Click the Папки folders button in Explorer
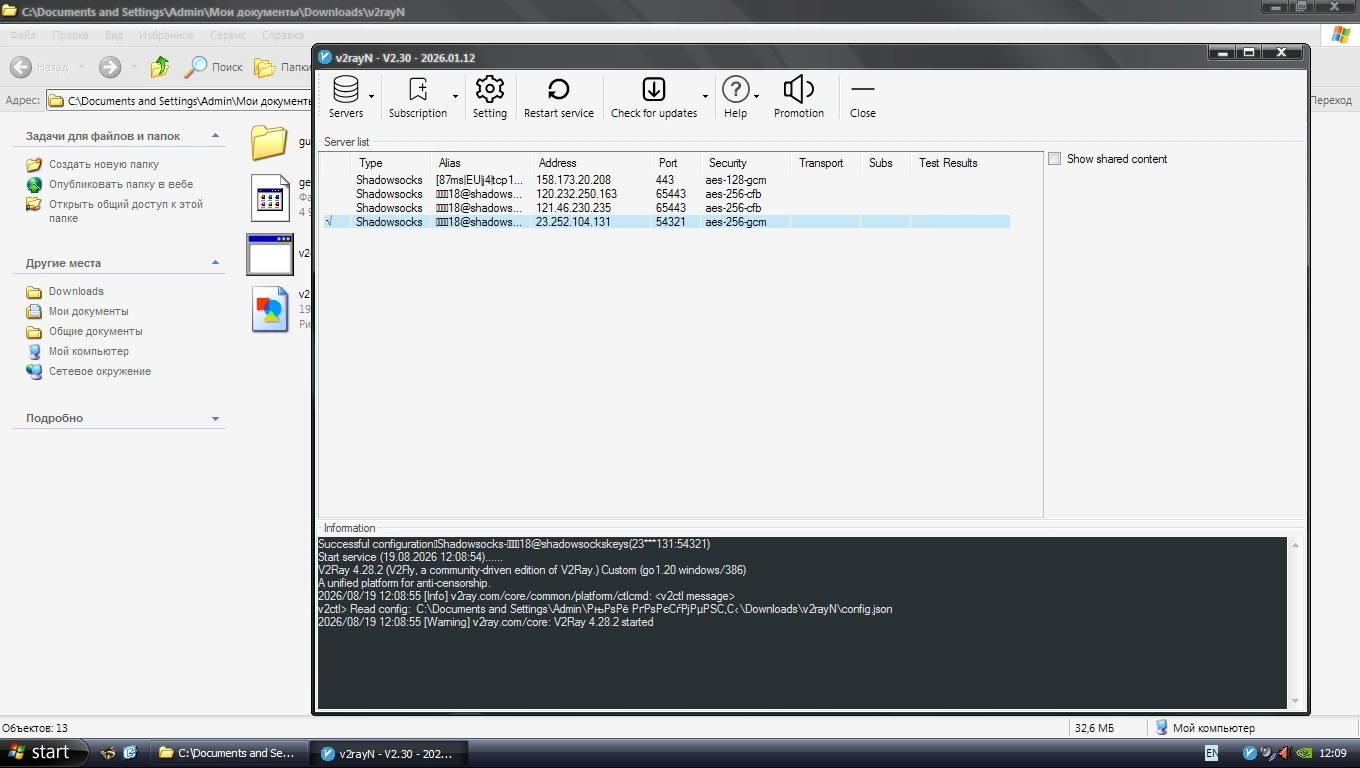This screenshot has width=1360, height=768. [282, 67]
